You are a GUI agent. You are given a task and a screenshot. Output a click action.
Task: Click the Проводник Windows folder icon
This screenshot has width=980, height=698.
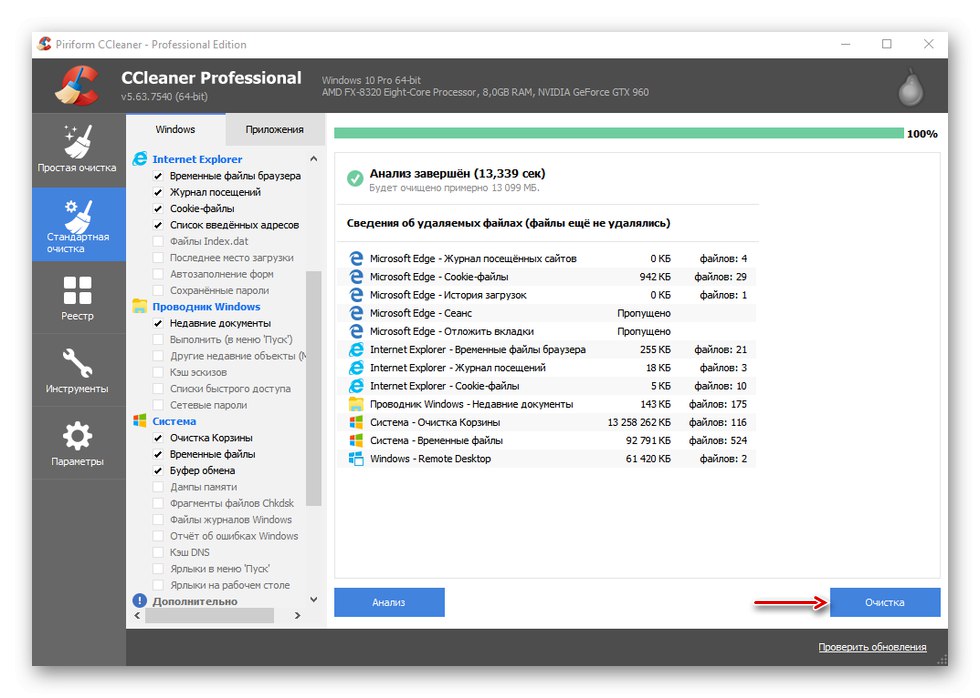click(x=140, y=306)
